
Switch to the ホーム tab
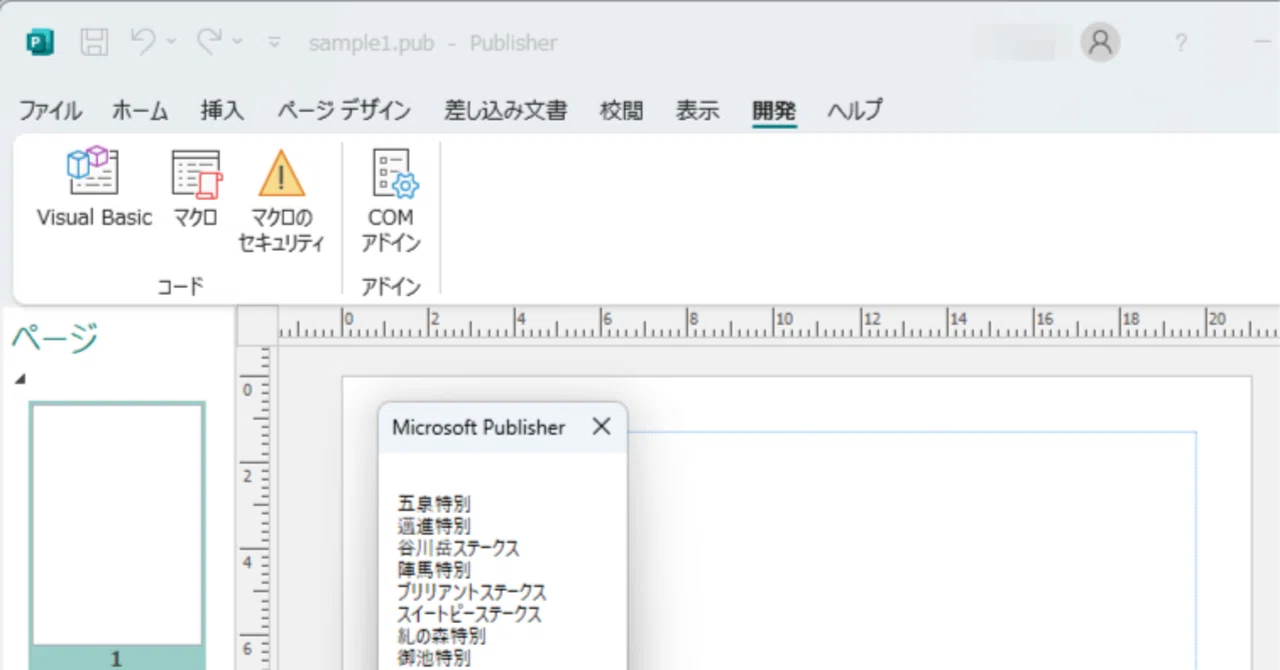tap(140, 111)
